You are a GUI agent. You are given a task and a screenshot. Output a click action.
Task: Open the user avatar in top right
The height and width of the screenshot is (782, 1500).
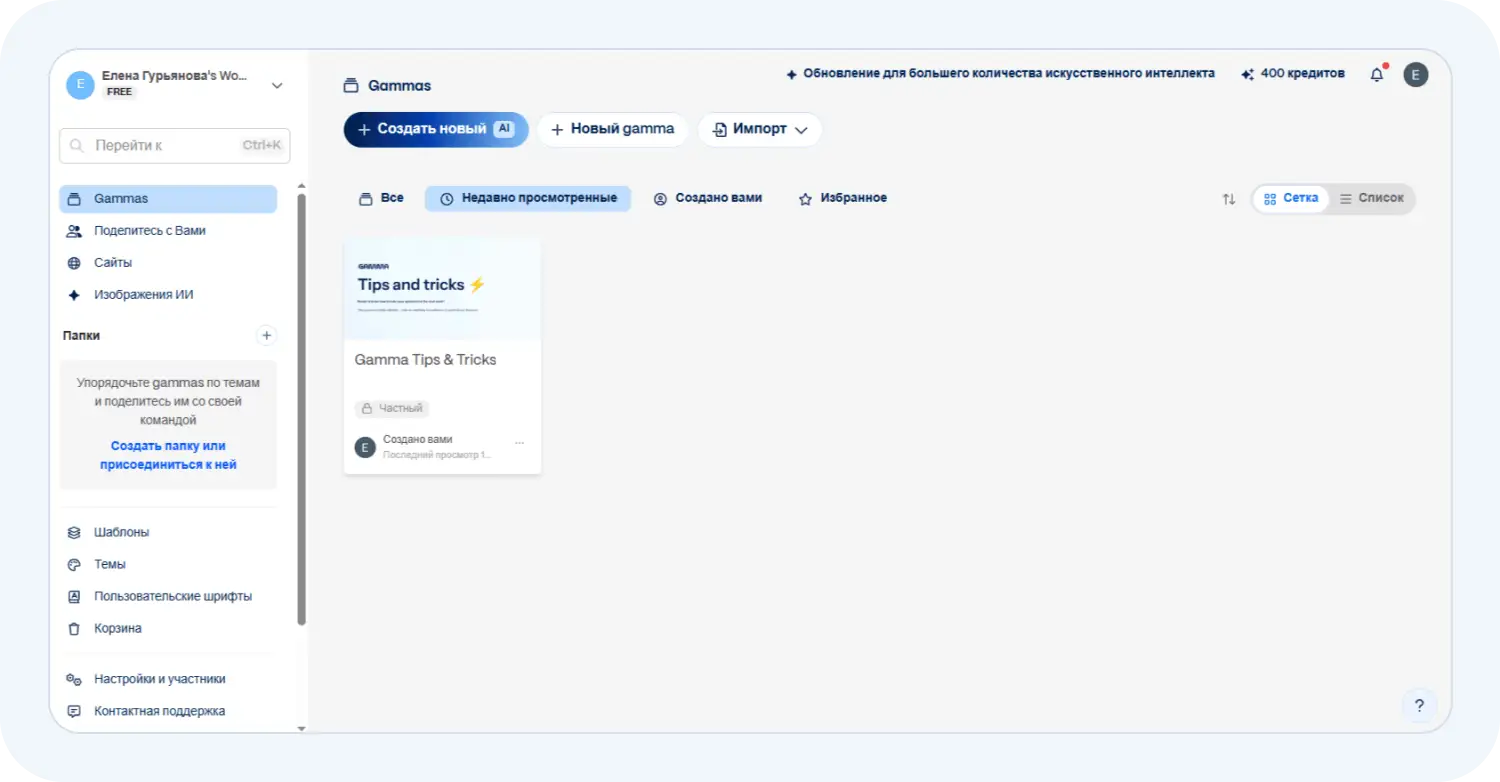click(1415, 75)
